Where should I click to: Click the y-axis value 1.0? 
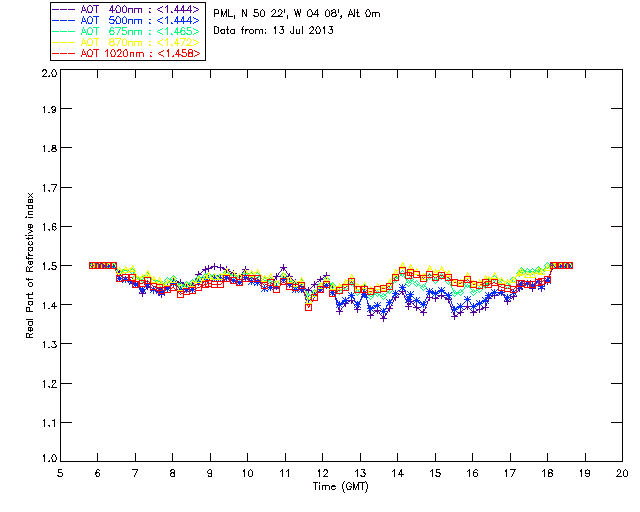[x=49, y=458]
